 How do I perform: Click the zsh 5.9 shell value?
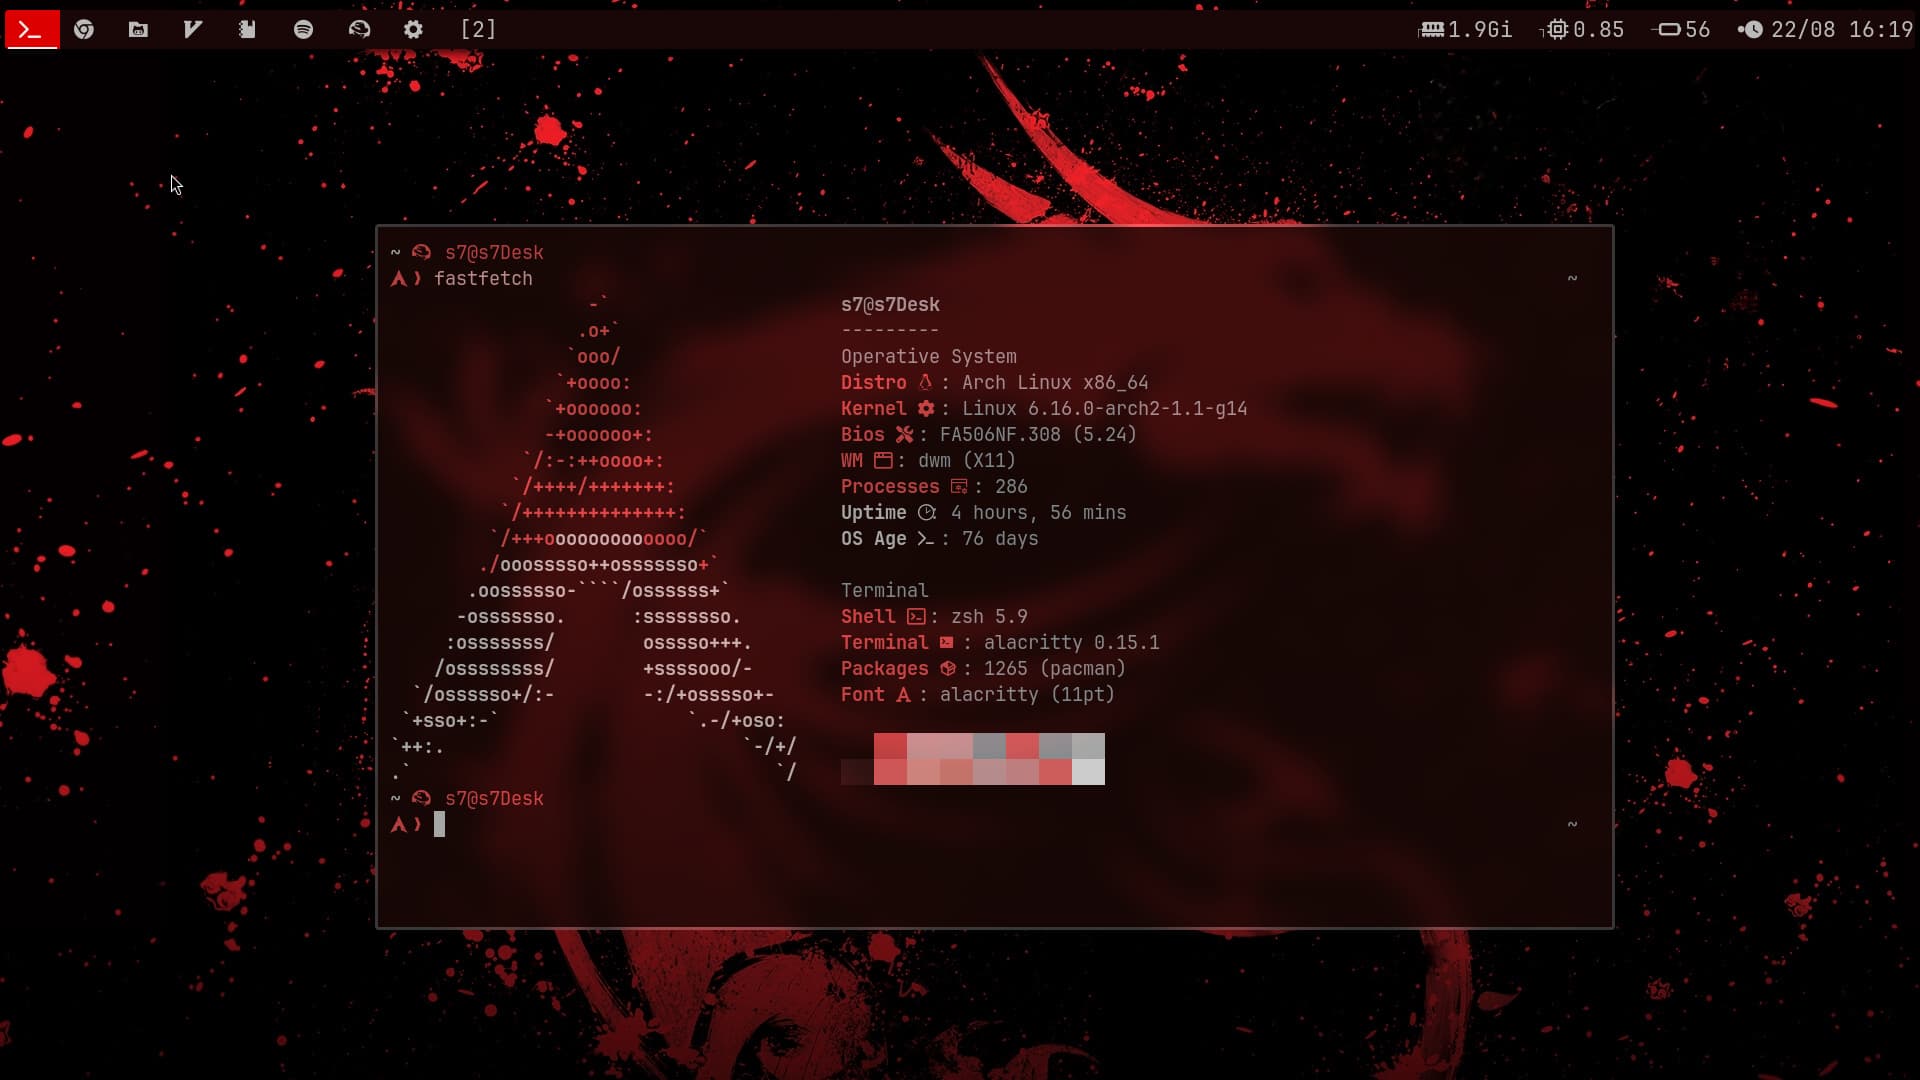989,616
